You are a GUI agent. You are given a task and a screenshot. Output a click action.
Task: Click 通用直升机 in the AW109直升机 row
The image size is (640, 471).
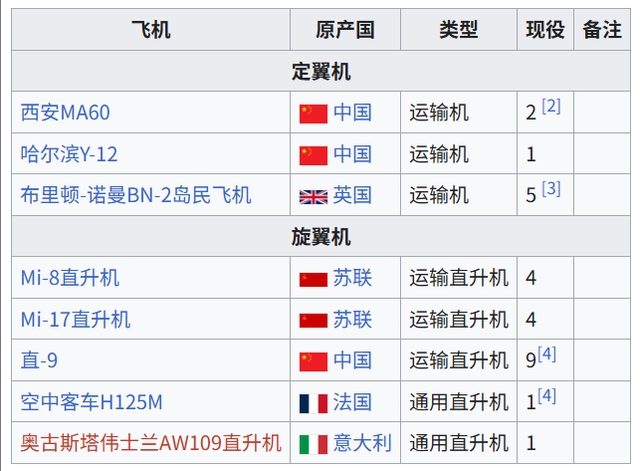pyautogui.click(x=459, y=443)
